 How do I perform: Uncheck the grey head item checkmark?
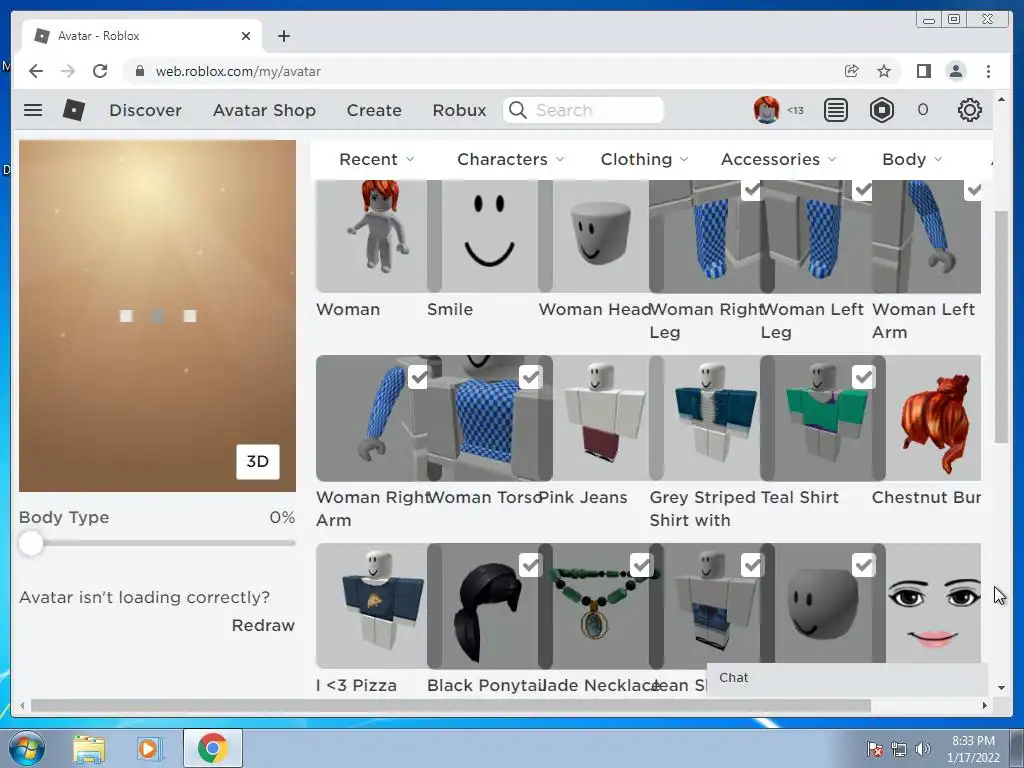pyautogui.click(x=863, y=565)
